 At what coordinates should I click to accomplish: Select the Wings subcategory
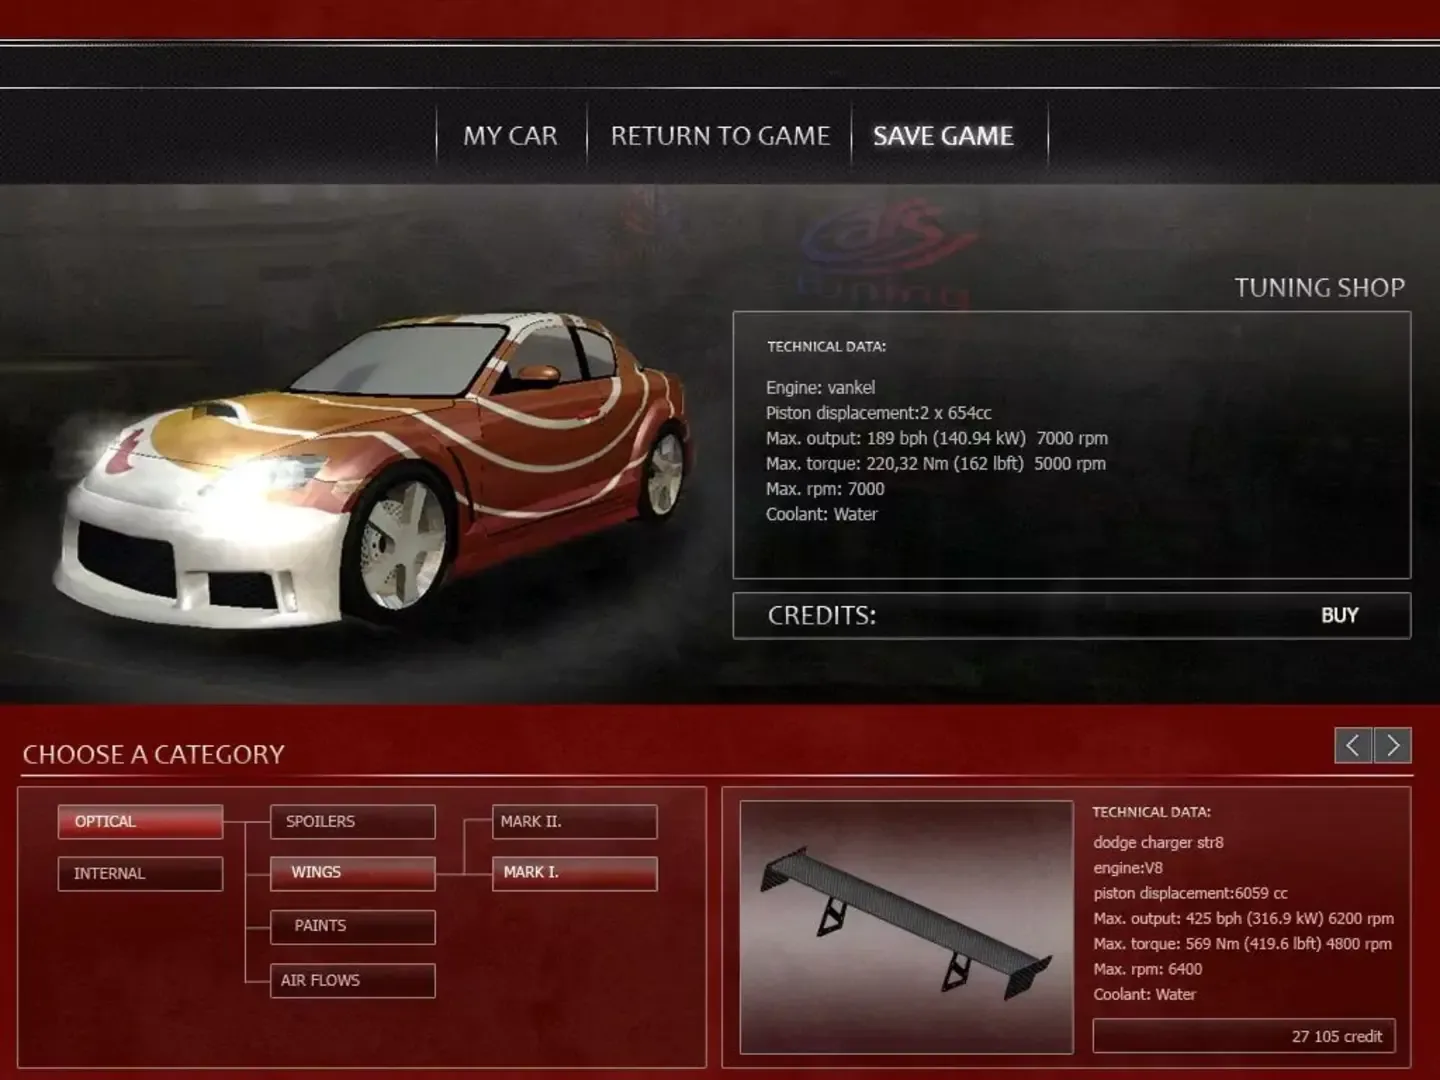pos(352,873)
